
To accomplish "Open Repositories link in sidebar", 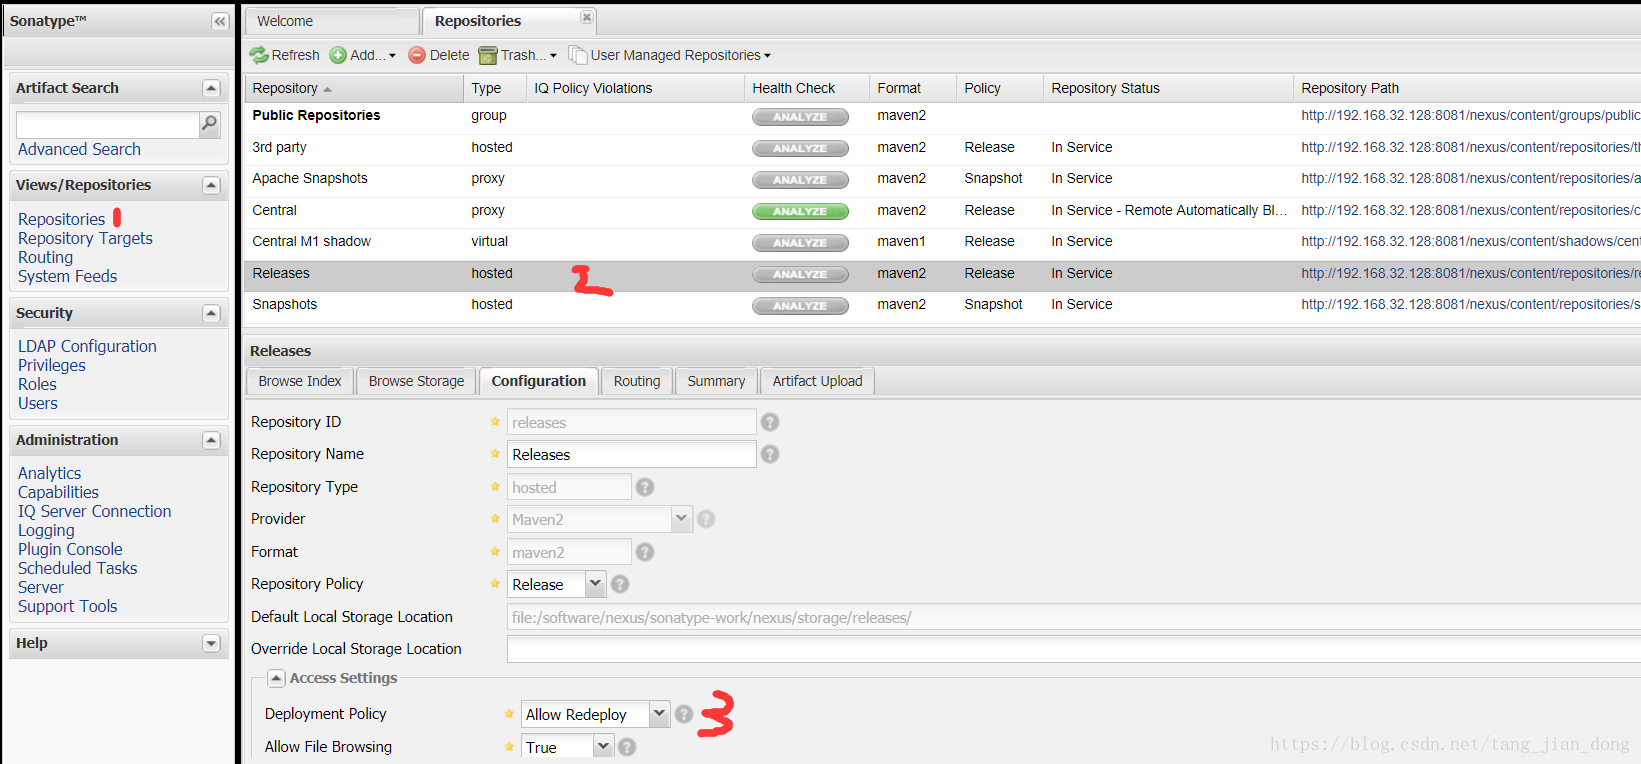I will click(61, 219).
